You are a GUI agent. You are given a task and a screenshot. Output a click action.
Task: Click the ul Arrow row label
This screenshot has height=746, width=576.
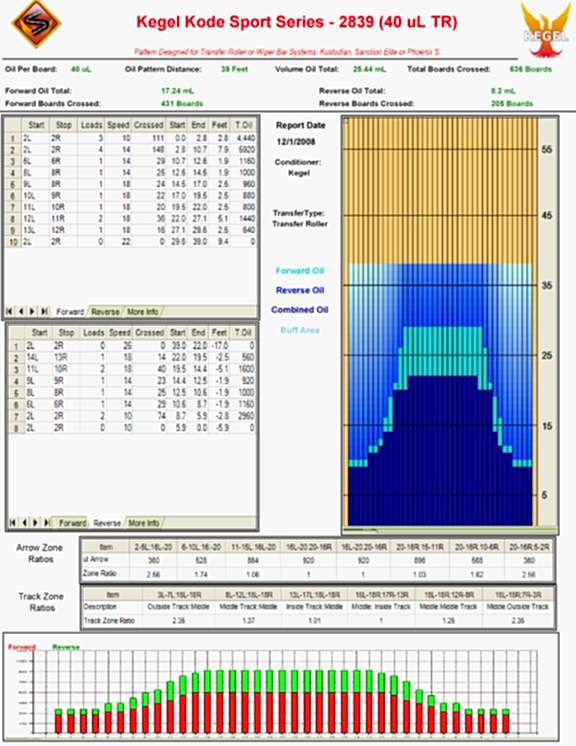pyautogui.click(x=96, y=559)
